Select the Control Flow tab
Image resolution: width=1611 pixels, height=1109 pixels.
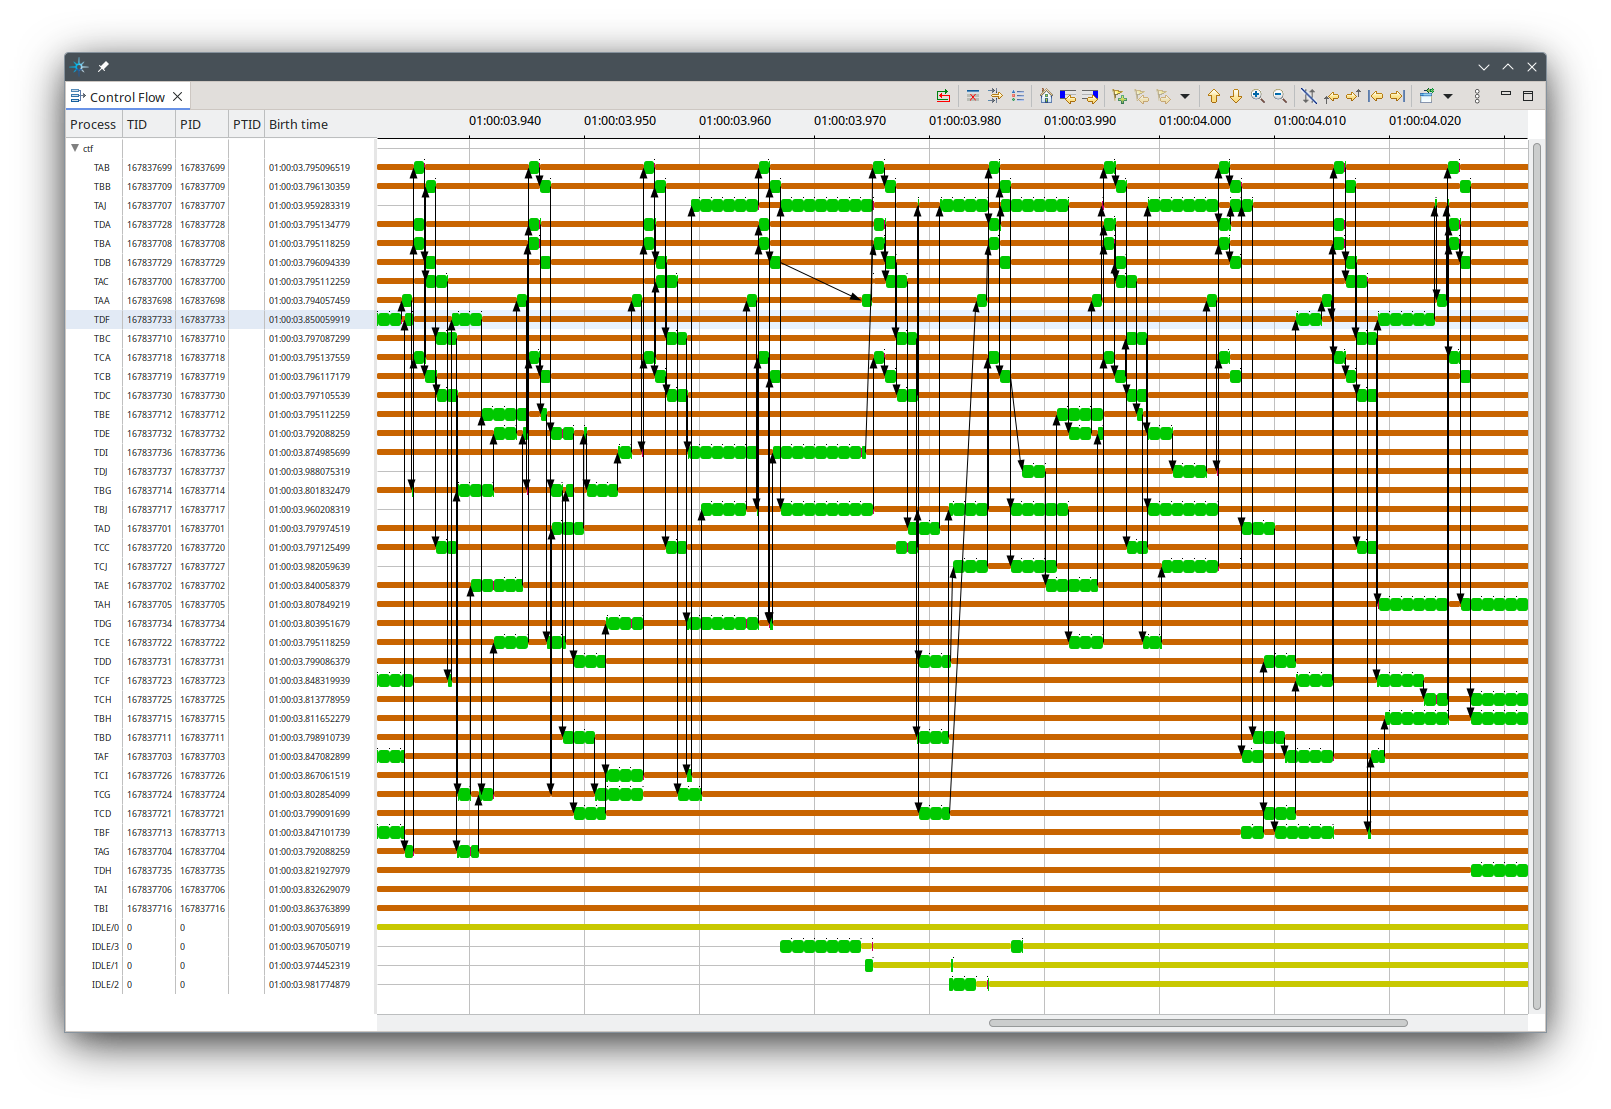[126, 97]
